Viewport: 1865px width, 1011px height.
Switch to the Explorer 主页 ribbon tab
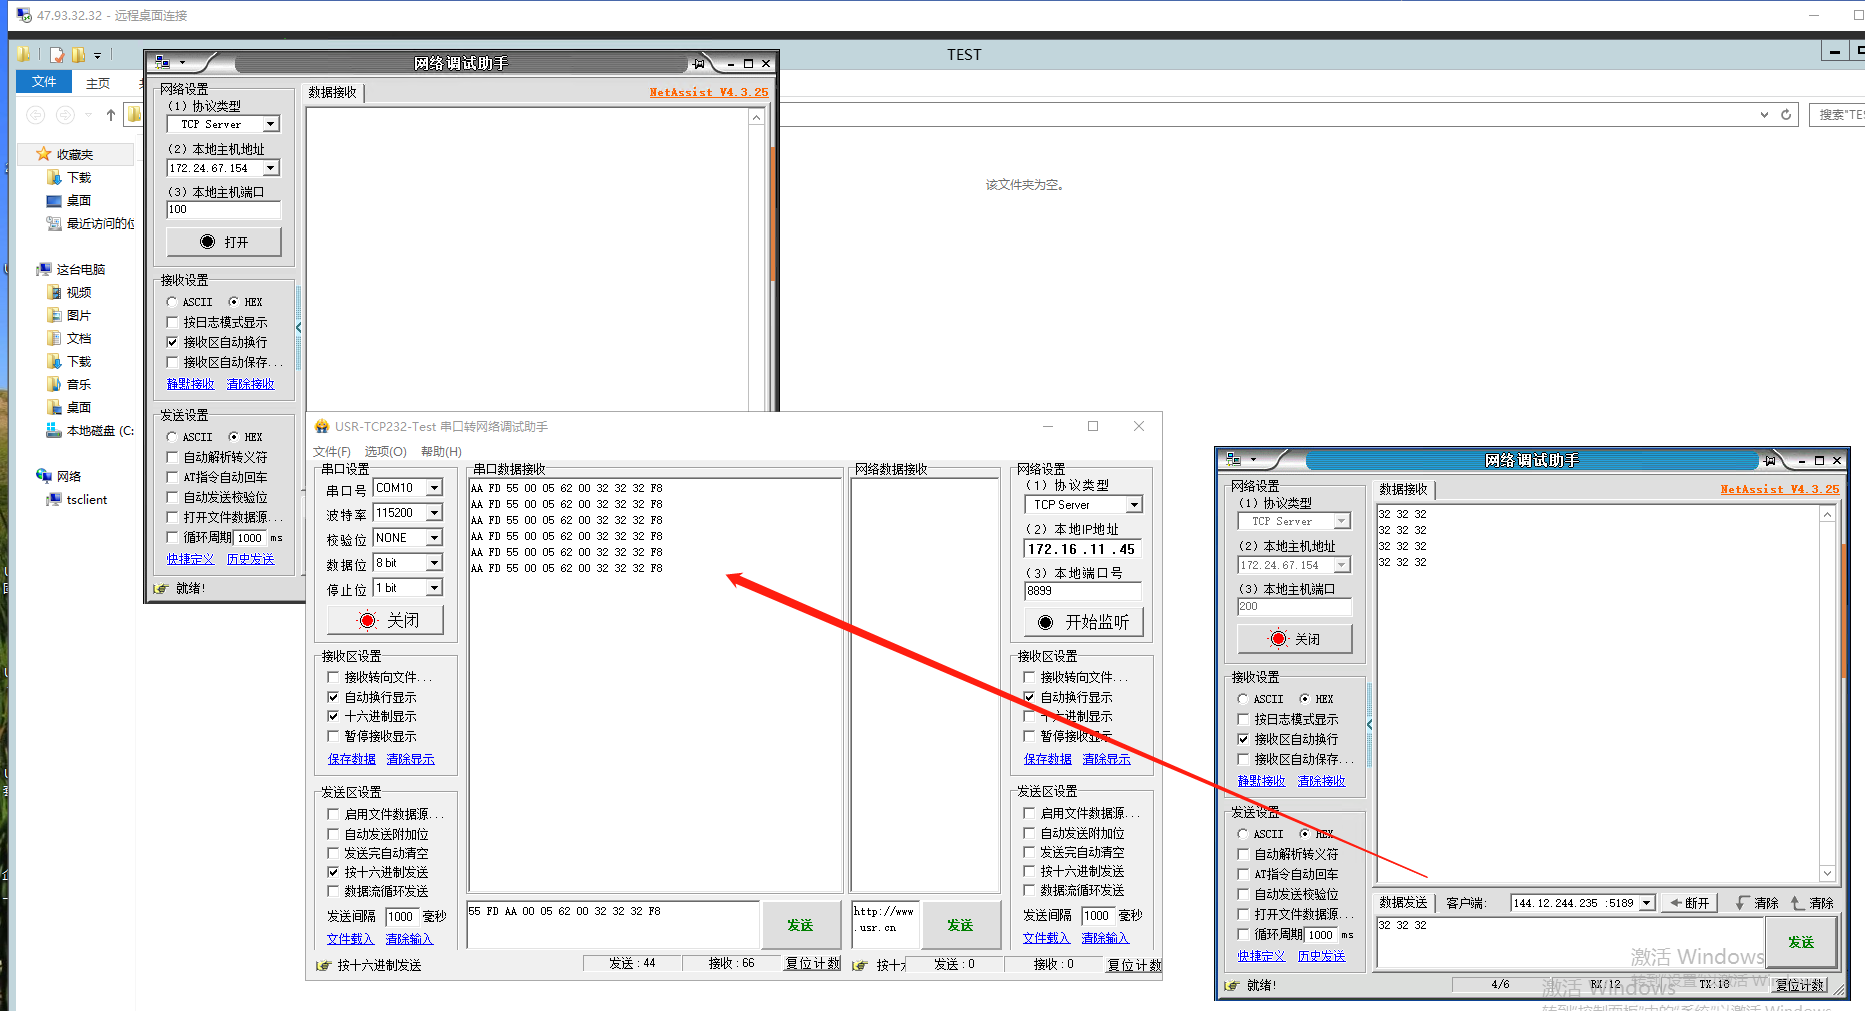coord(98,83)
